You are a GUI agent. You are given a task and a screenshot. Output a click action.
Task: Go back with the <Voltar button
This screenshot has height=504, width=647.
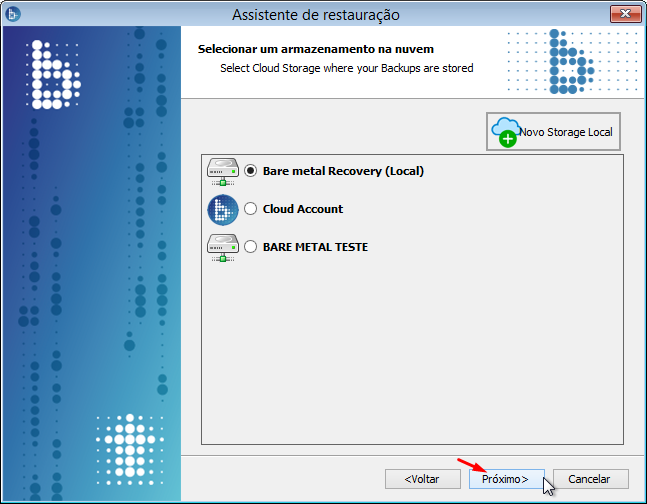pyautogui.click(x=423, y=479)
